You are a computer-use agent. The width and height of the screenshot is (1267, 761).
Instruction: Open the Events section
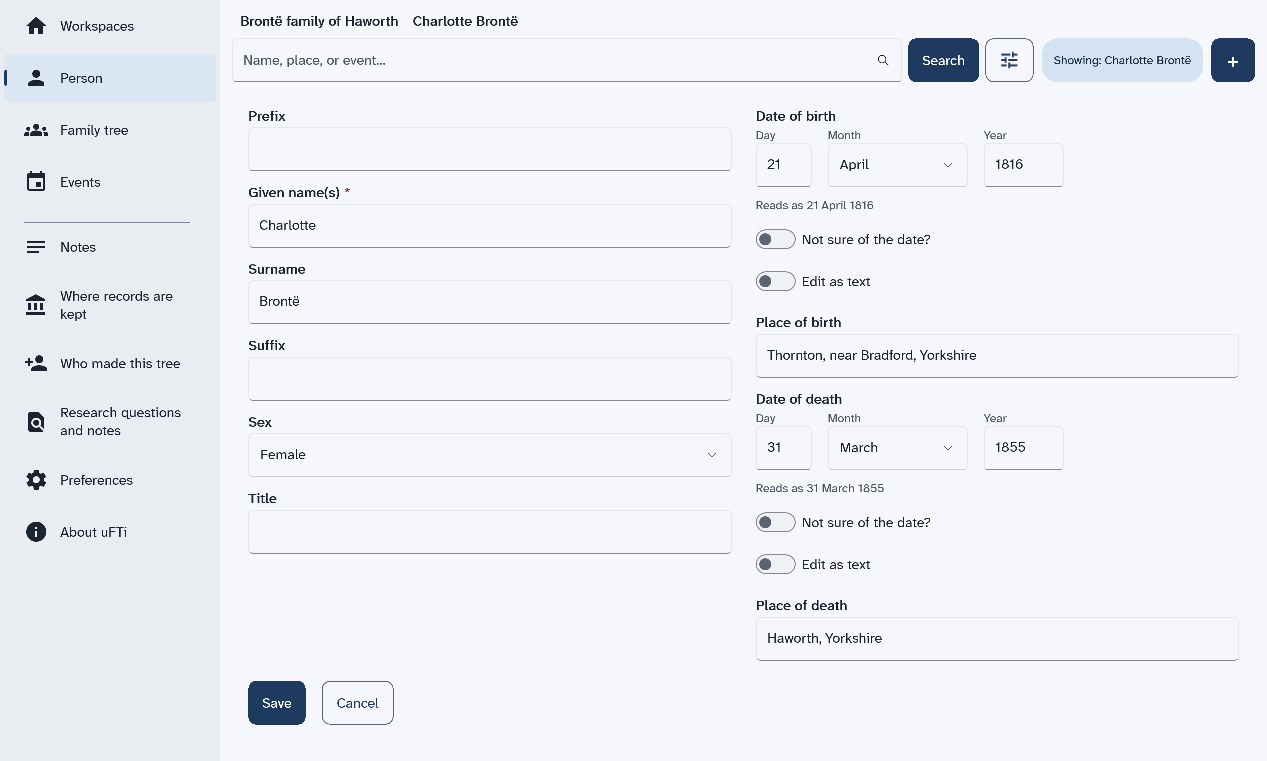coord(110,182)
